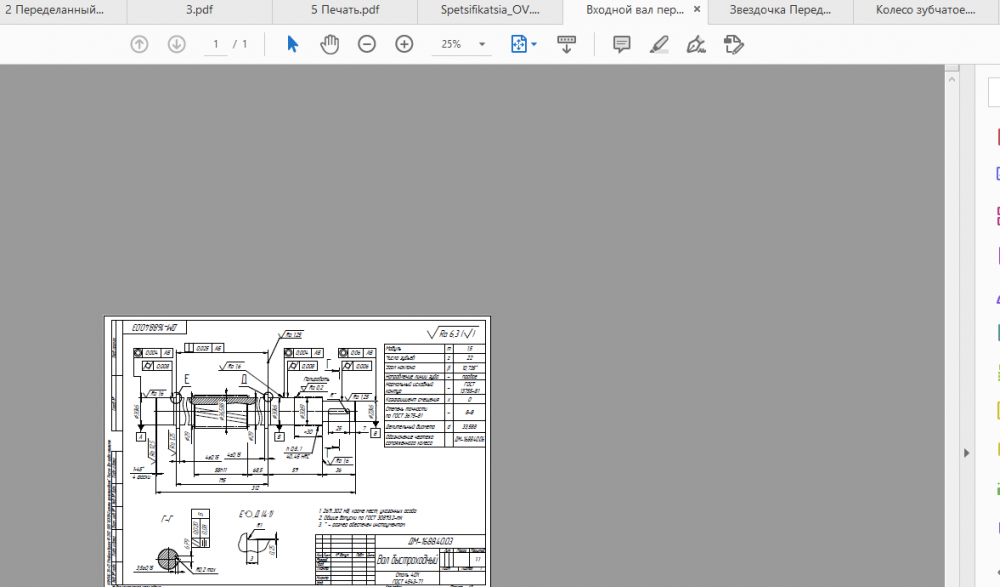Image resolution: width=1000 pixels, height=587 pixels.
Task: Close the Входной вал tab
Action: pos(697,11)
